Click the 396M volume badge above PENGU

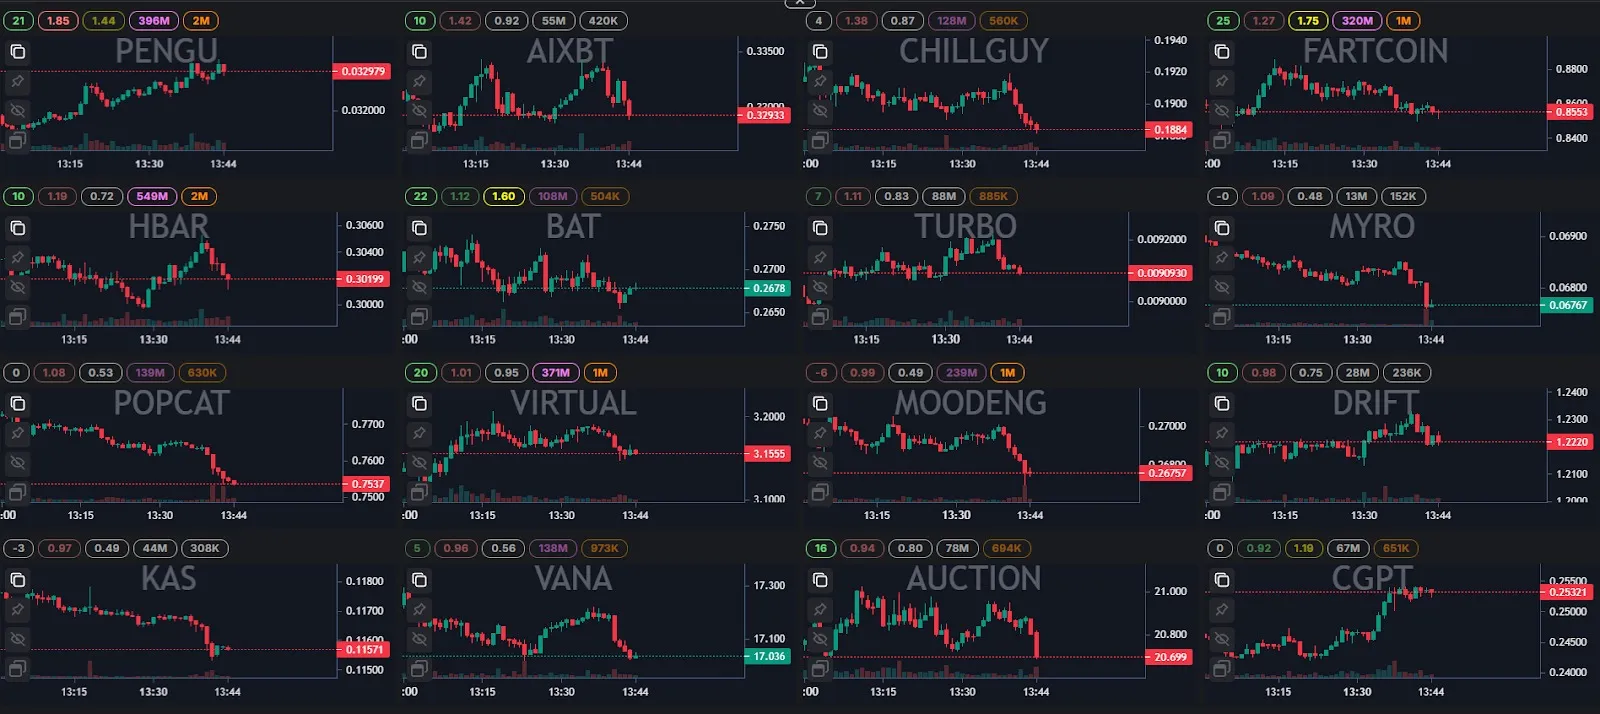tap(153, 20)
